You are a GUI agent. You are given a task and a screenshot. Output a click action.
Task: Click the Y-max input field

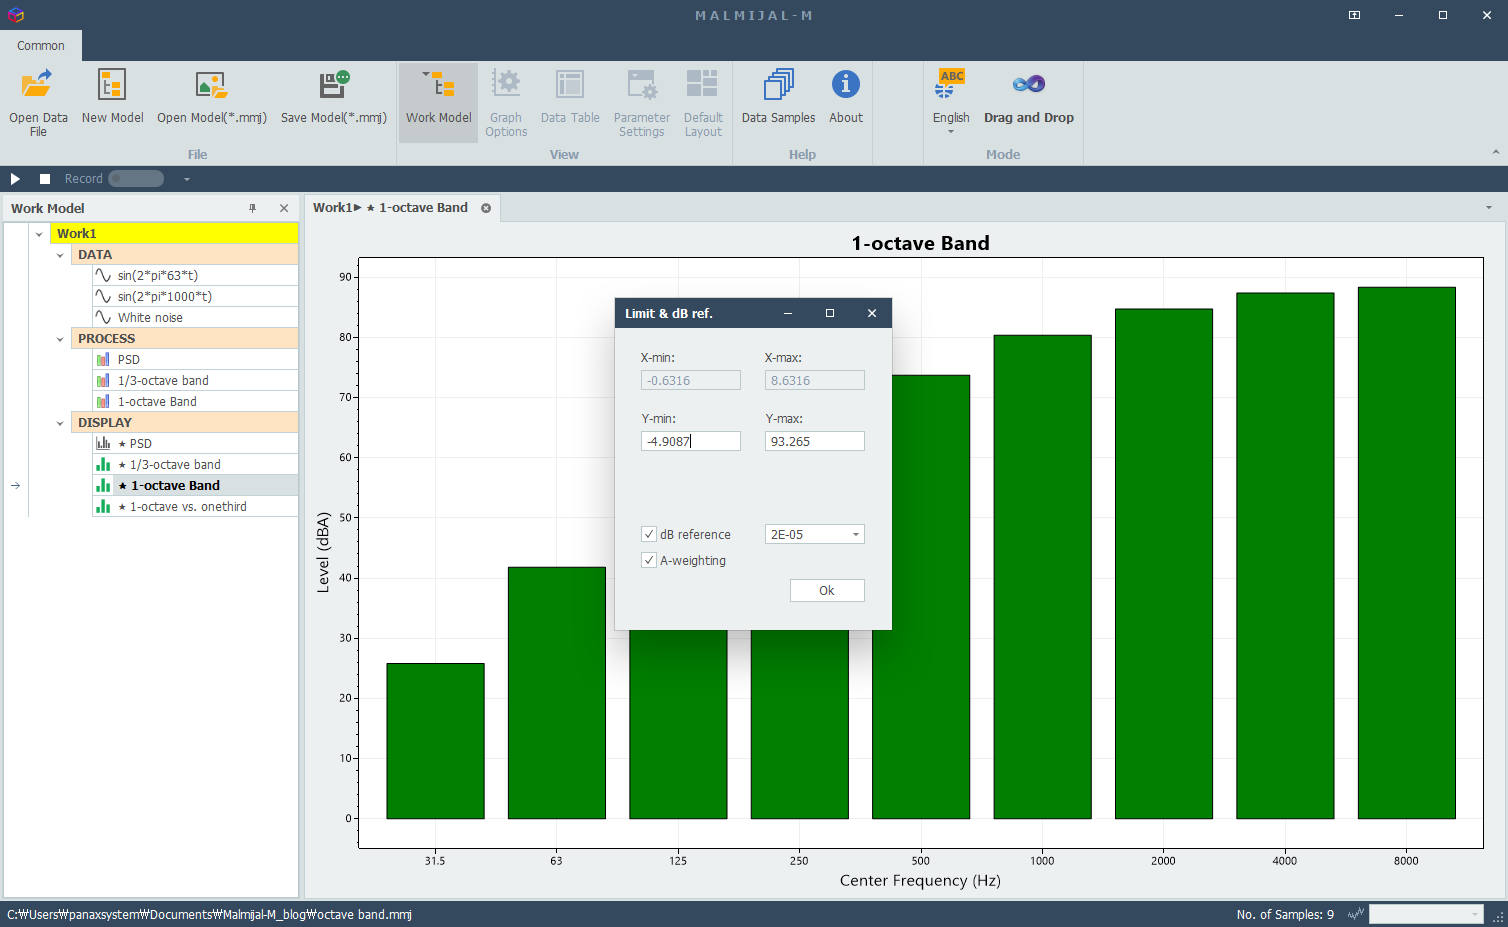point(814,441)
